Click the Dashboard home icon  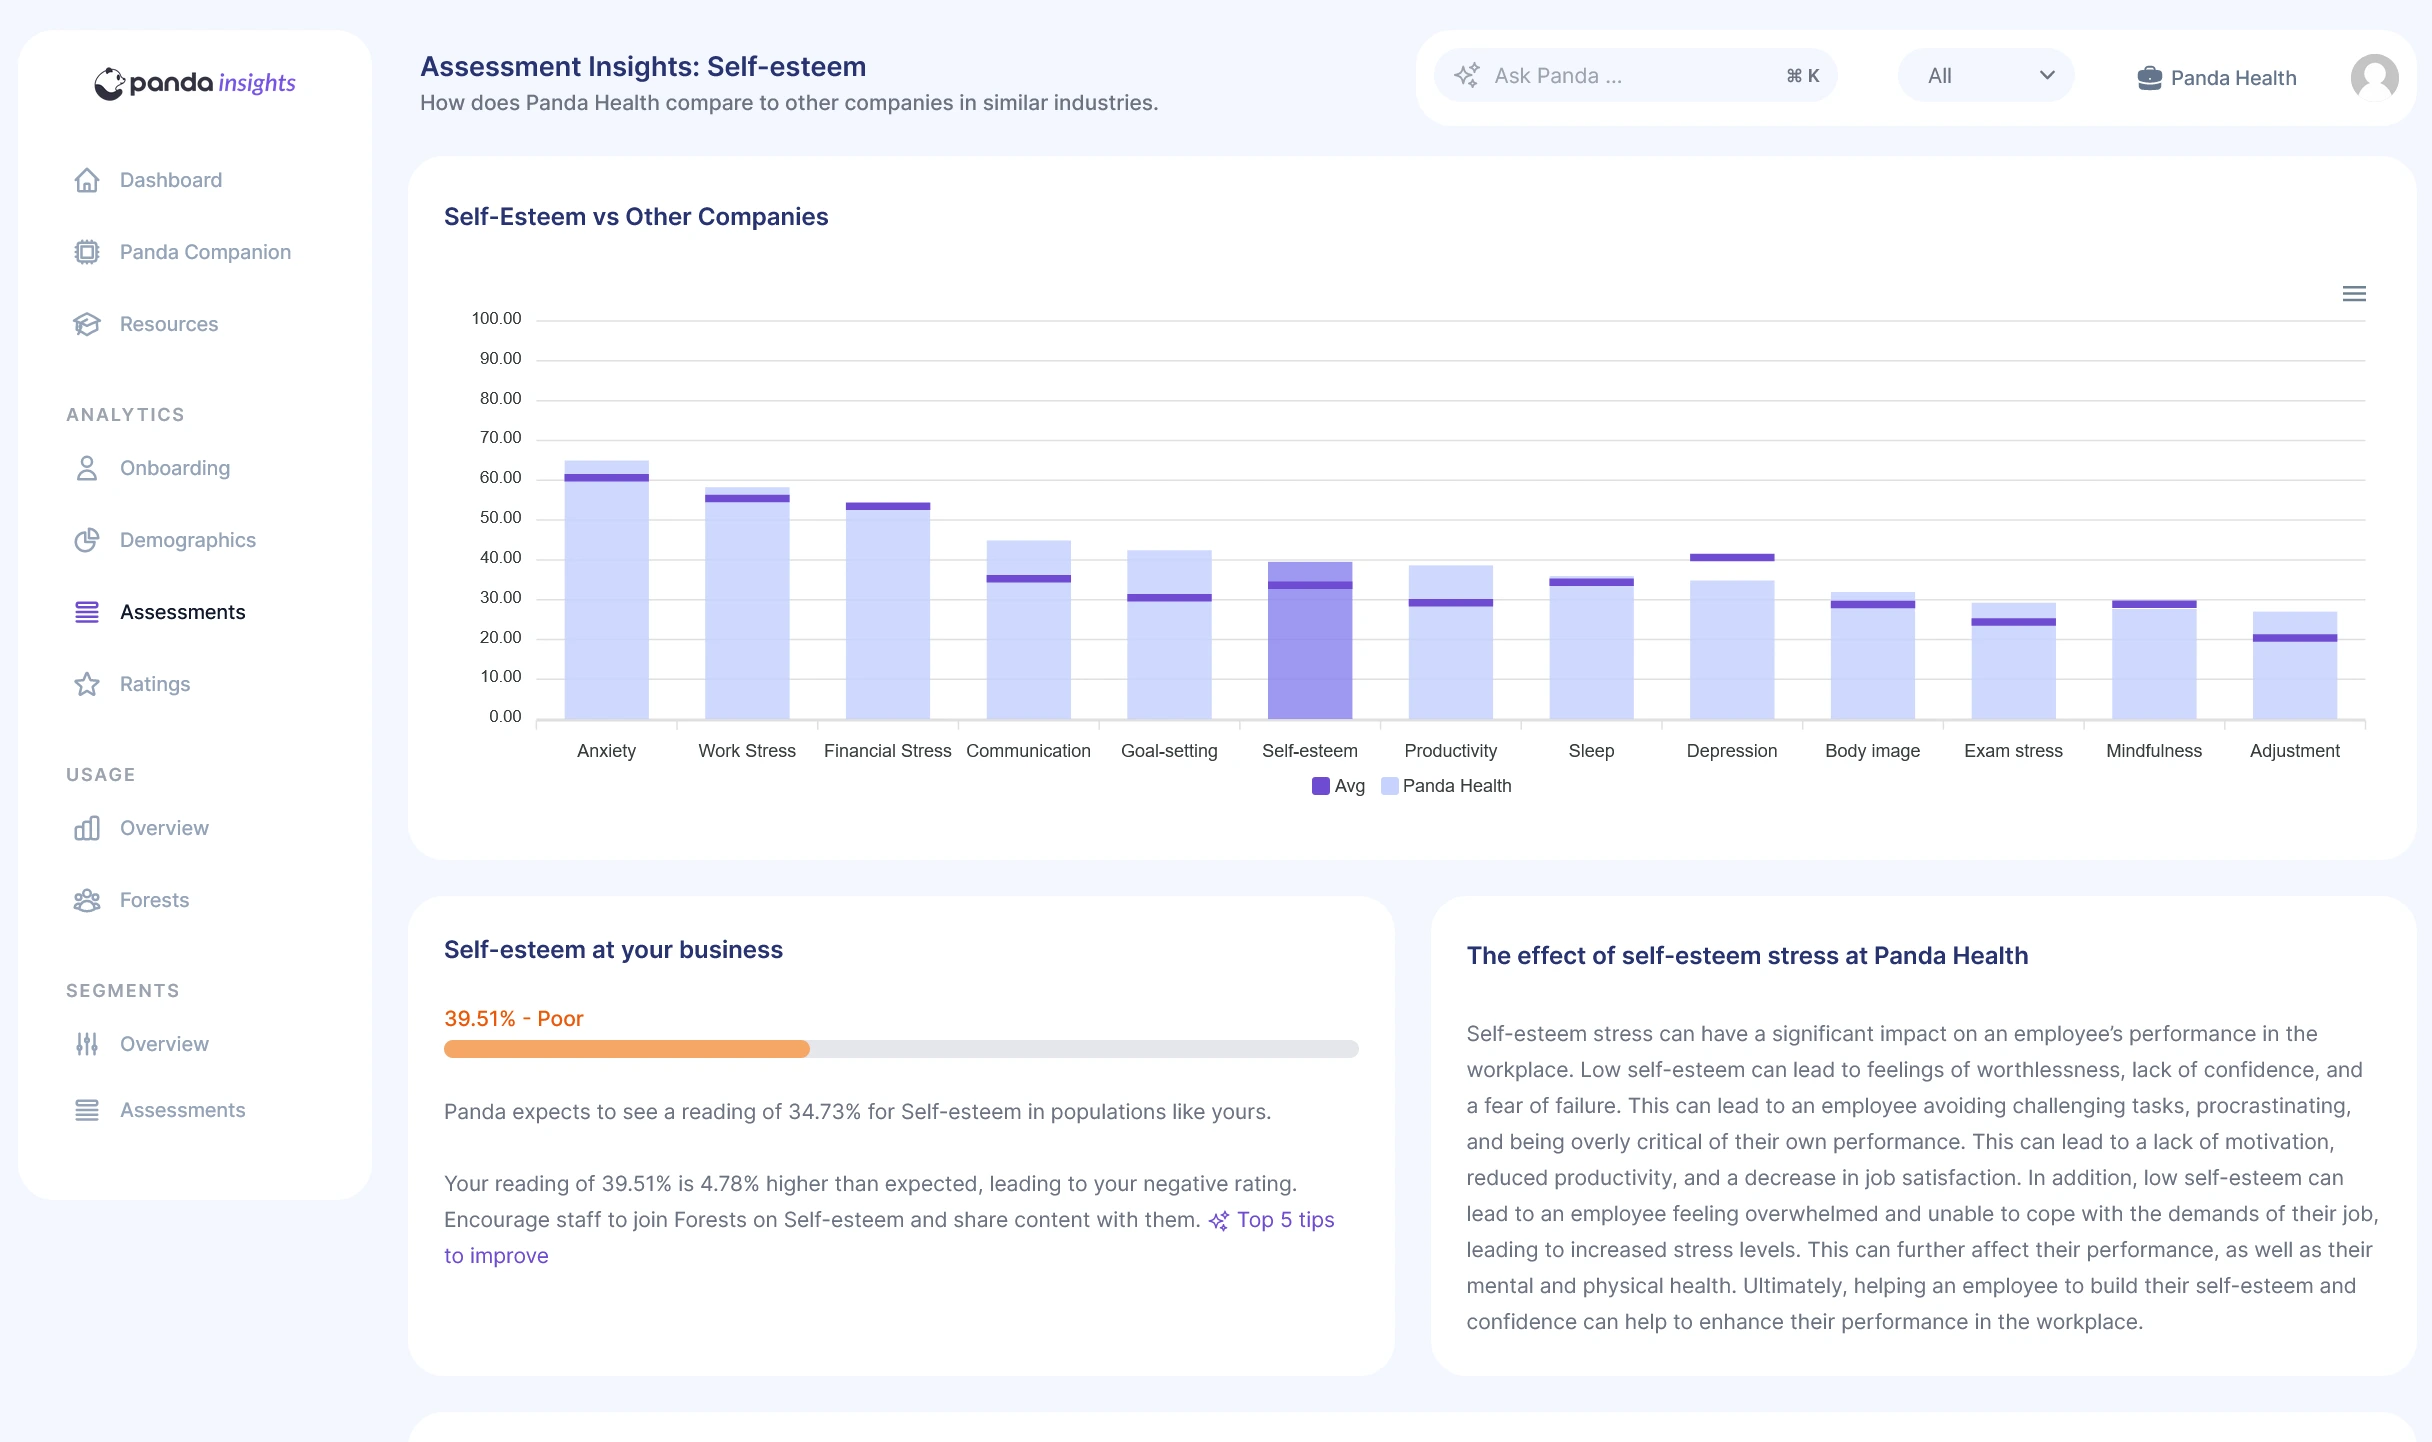pos(87,180)
